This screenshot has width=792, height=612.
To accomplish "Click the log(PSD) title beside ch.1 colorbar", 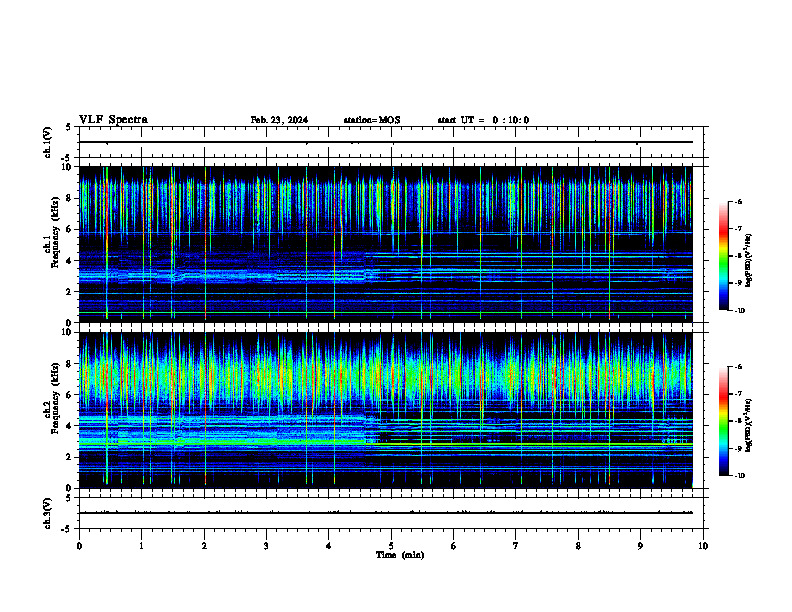I will point(749,260).
